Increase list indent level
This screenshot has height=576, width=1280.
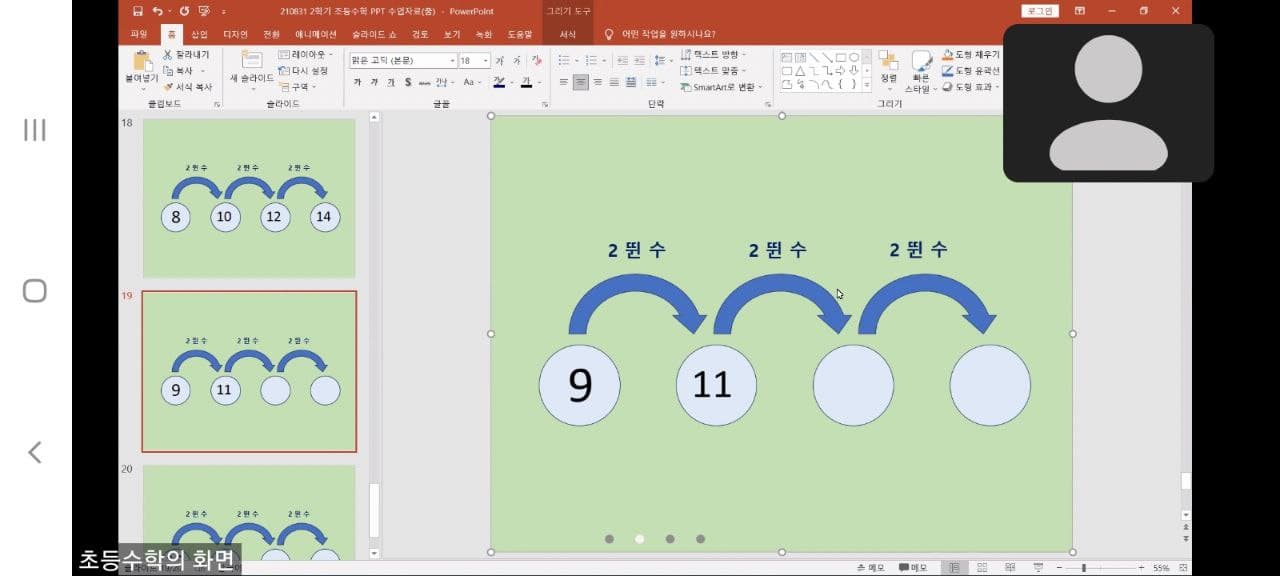click(x=639, y=61)
